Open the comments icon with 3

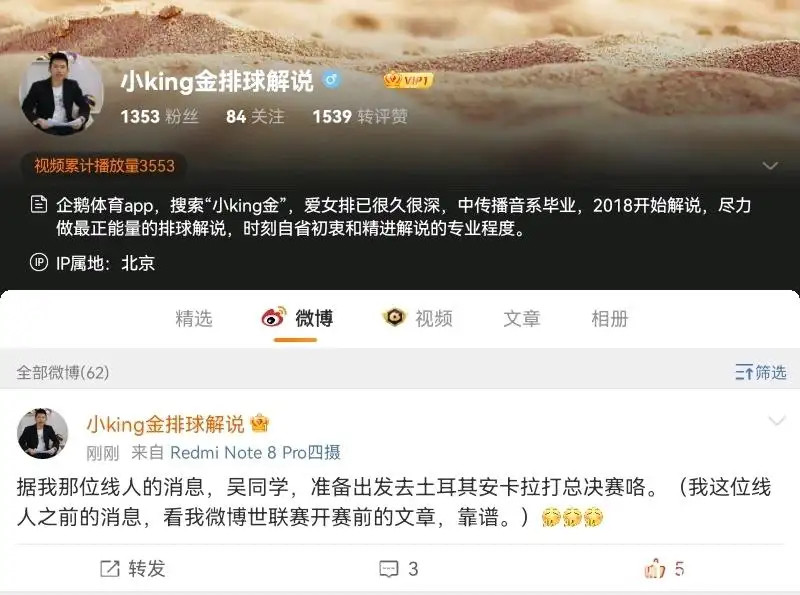pos(389,568)
